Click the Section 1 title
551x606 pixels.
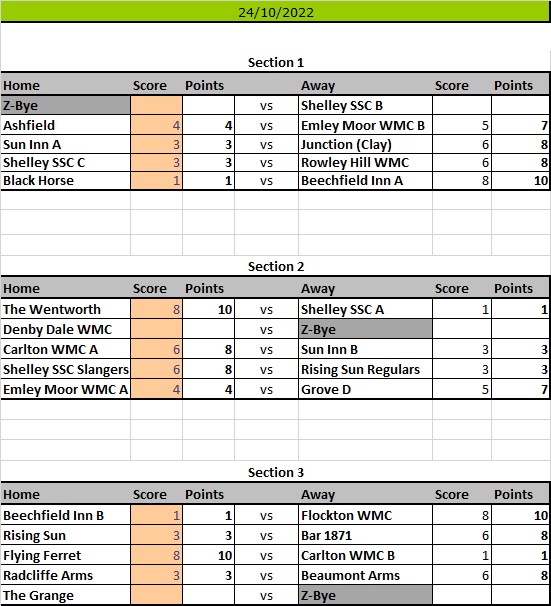(276, 63)
